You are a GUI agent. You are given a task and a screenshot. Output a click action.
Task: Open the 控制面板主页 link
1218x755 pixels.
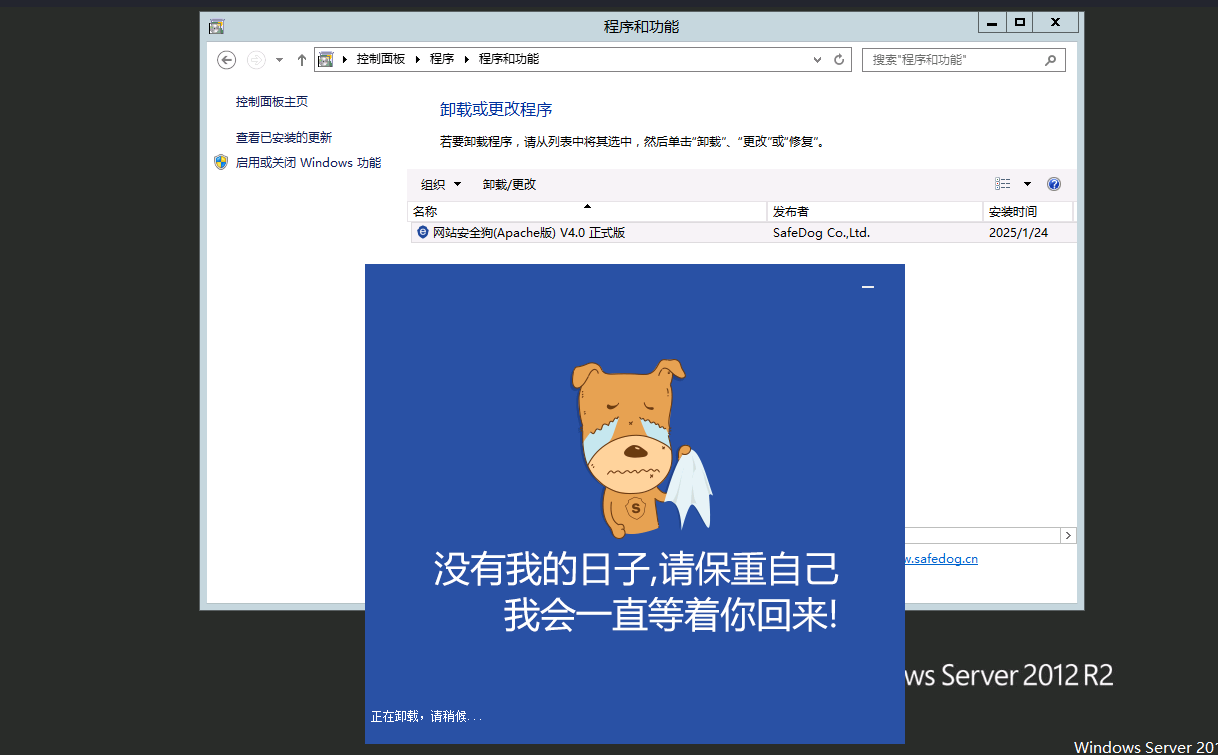[272, 102]
